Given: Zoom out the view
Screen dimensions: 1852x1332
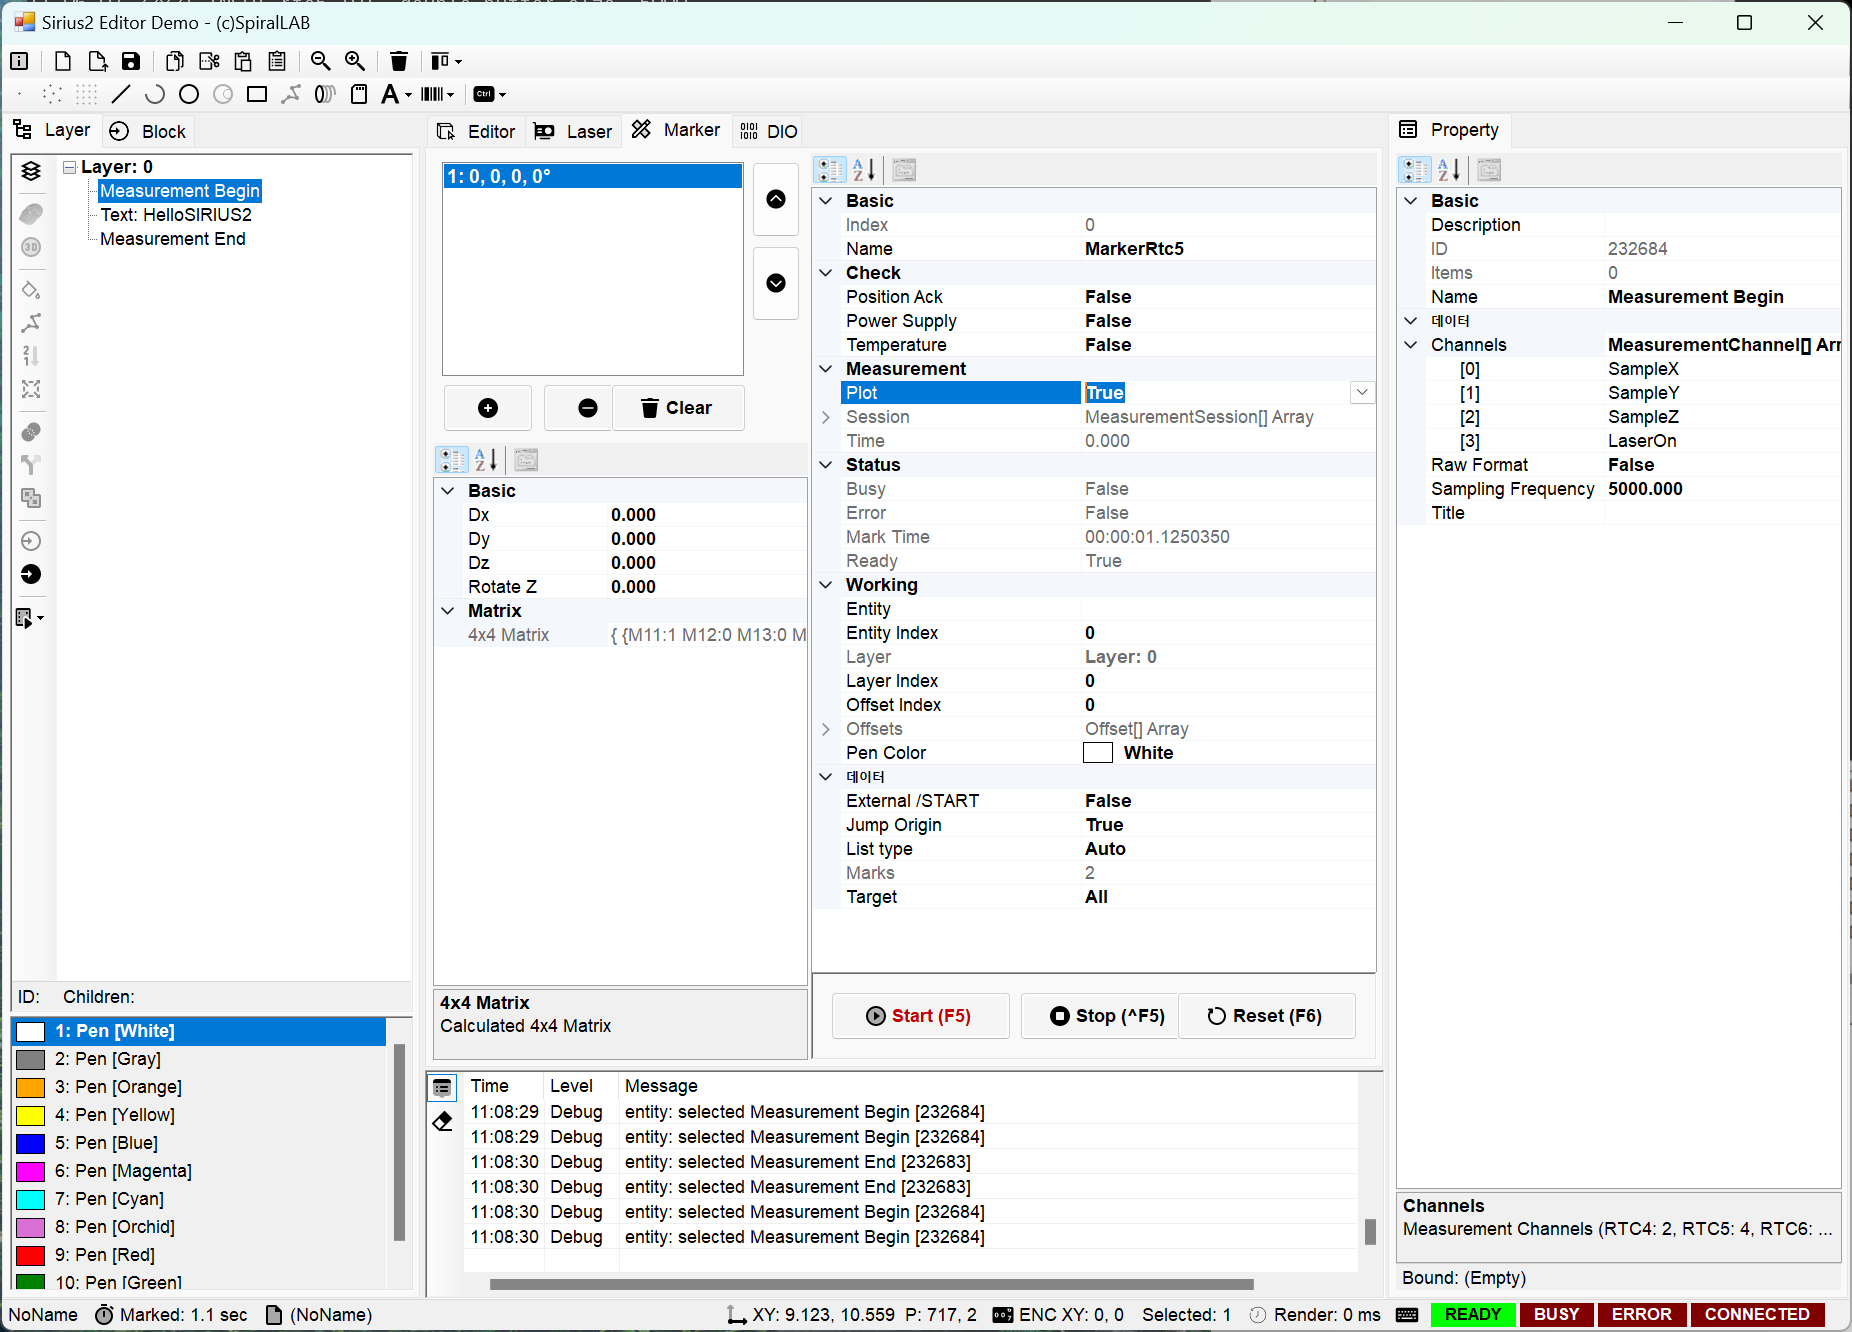Looking at the screenshot, I should coord(321,61).
